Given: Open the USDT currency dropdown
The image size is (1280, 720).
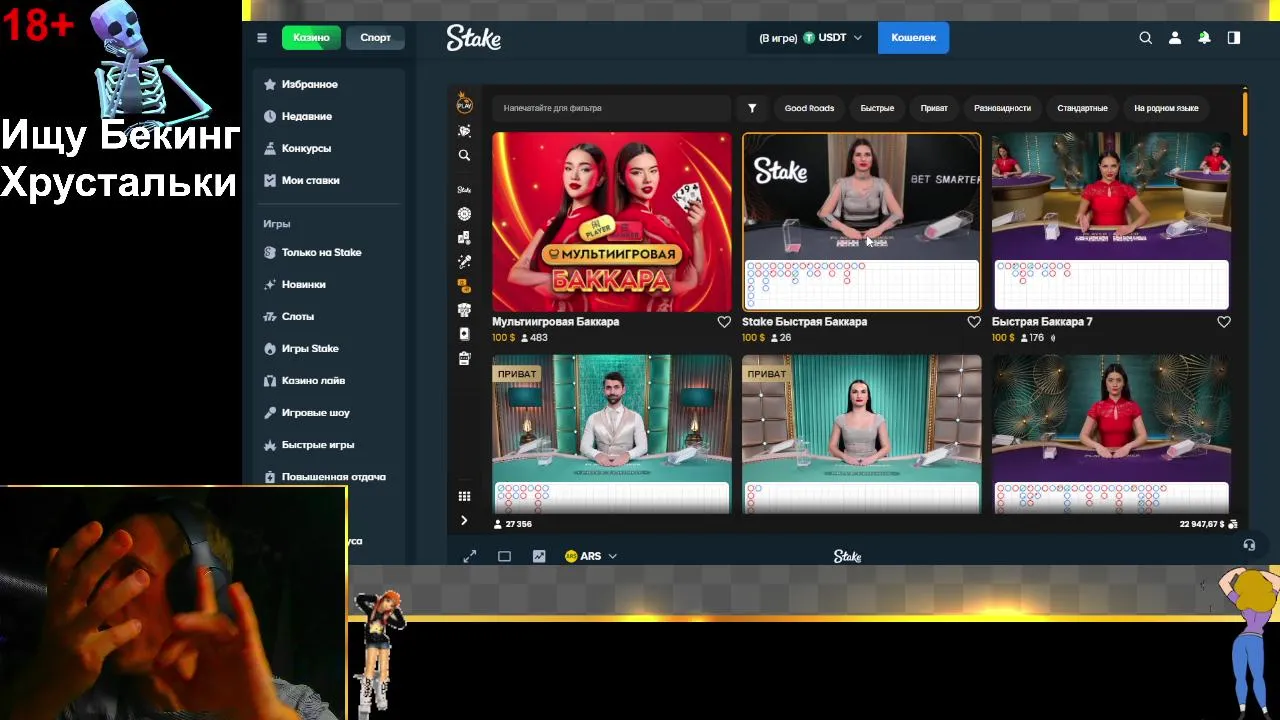Looking at the screenshot, I should click(x=810, y=38).
